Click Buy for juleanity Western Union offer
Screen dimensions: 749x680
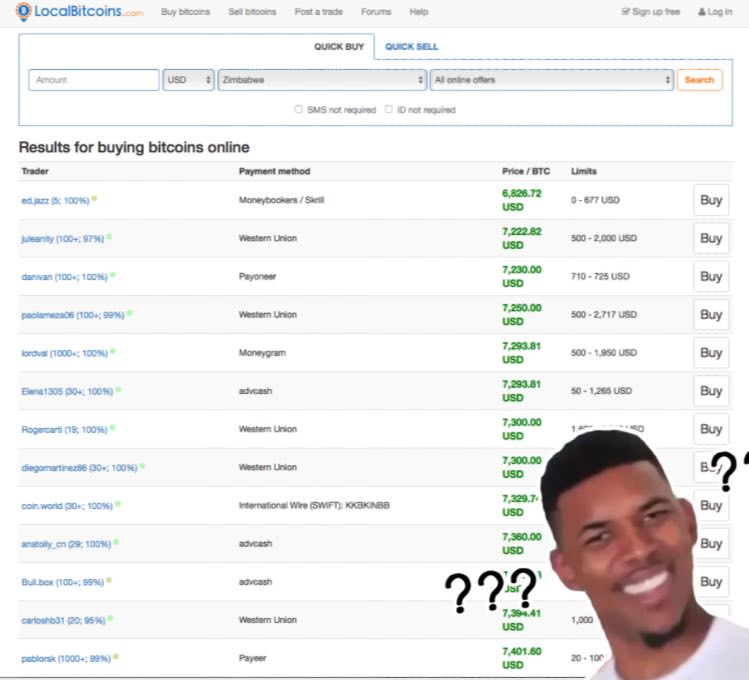(711, 238)
